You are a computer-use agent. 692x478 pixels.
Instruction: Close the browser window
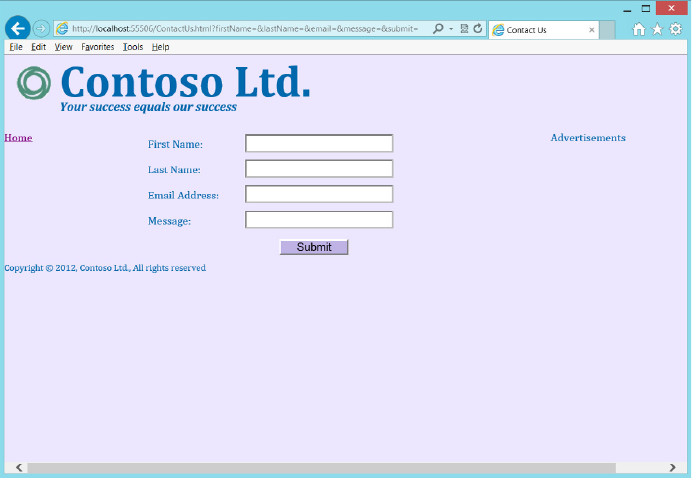[x=671, y=8]
